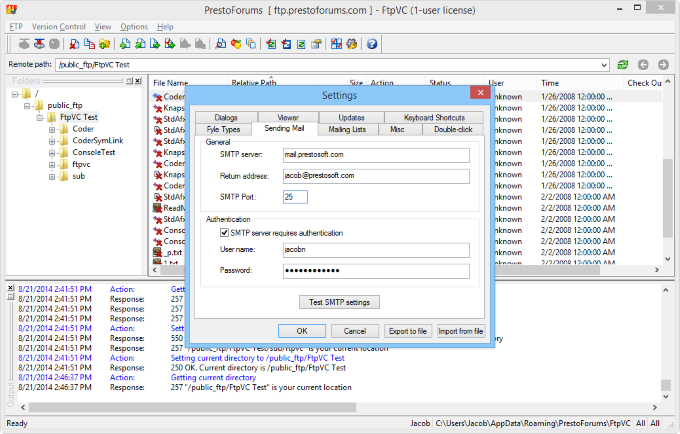Pin the Folders panel with its pin icon

[x=130, y=81]
